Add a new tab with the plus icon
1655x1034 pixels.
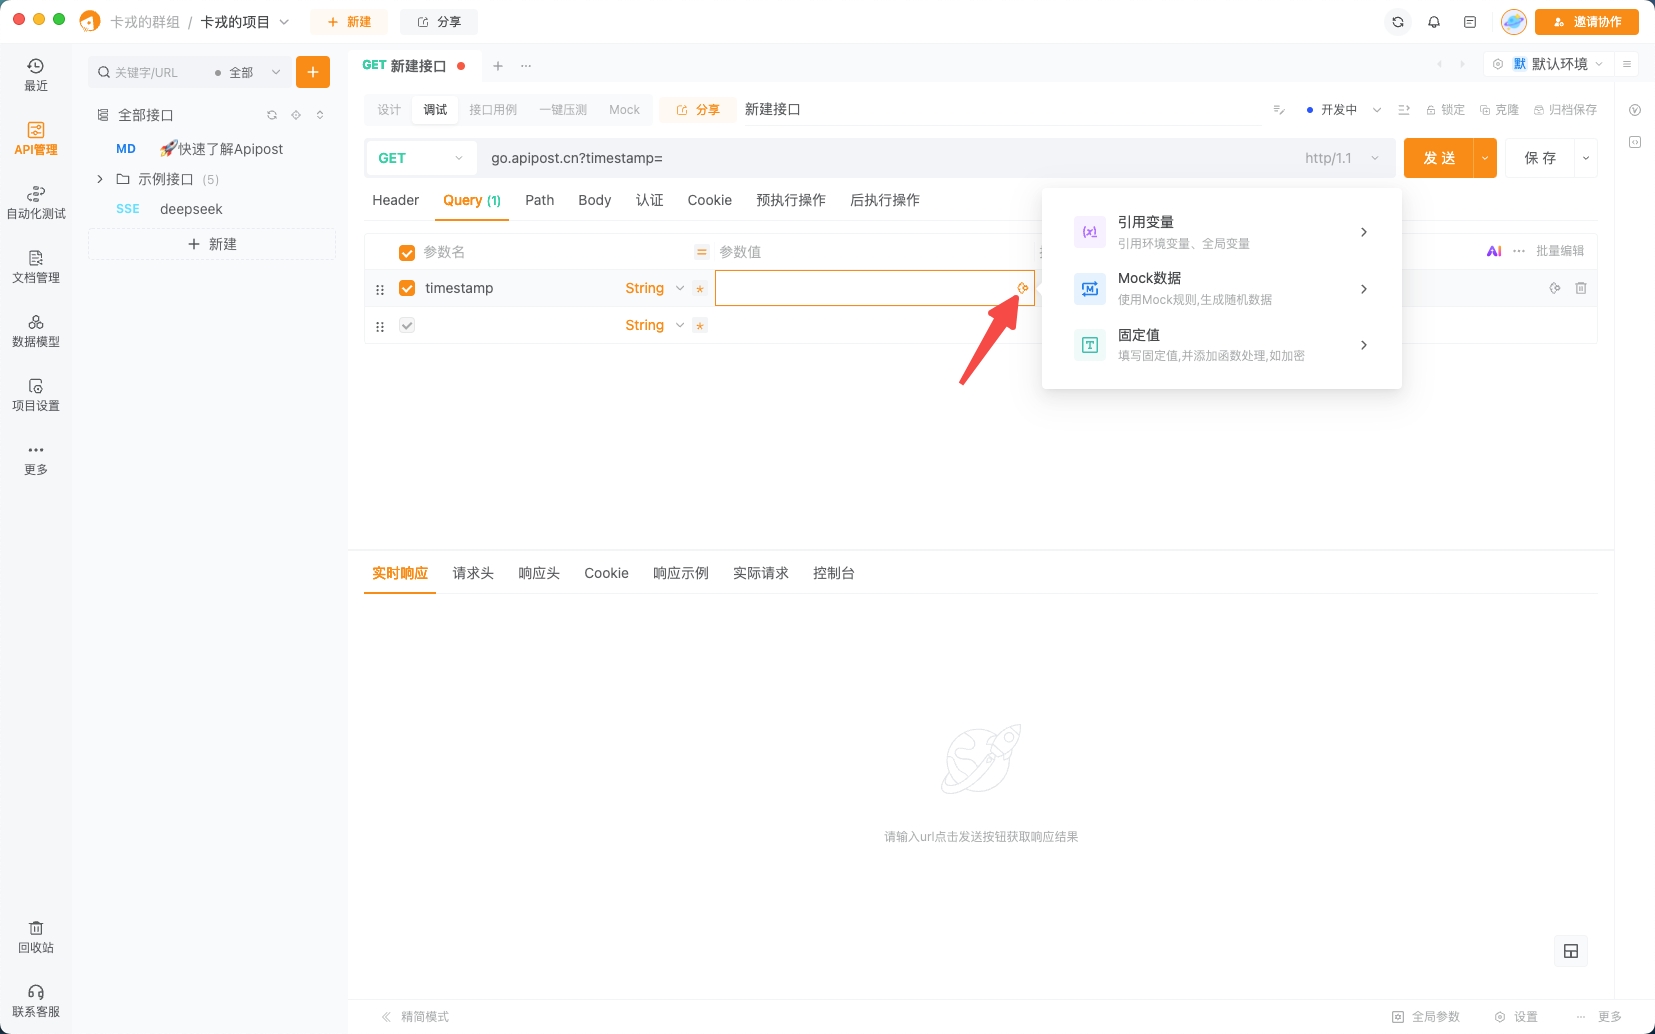(x=498, y=66)
